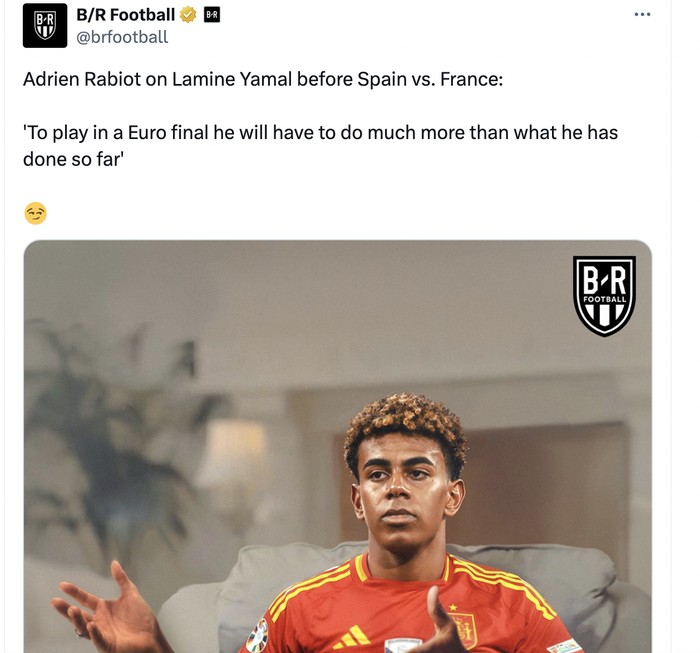Open the three-dot more options menu

642,15
